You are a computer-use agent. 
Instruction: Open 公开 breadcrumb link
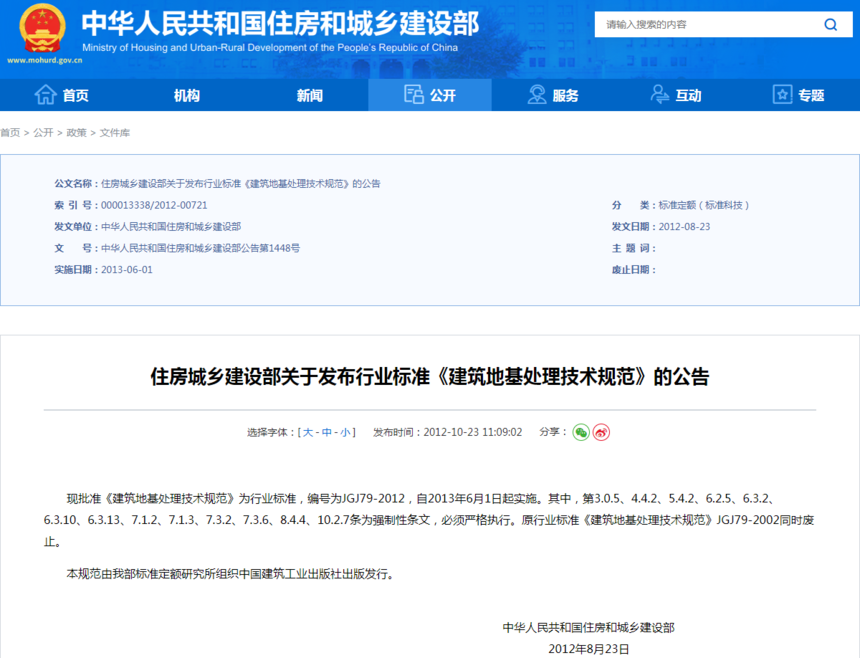coord(43,133)
